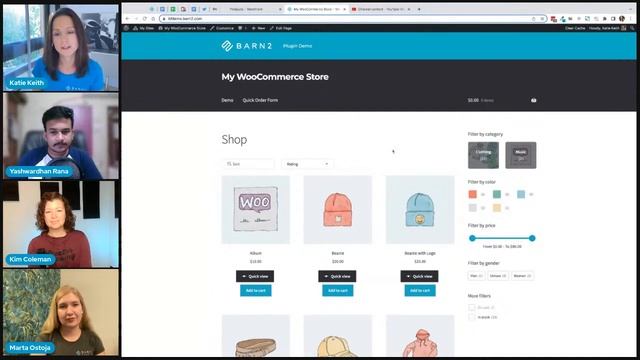Check the In stock filter checkbox
This screenshot has width=640, height=360.
(x=472, y=317)
